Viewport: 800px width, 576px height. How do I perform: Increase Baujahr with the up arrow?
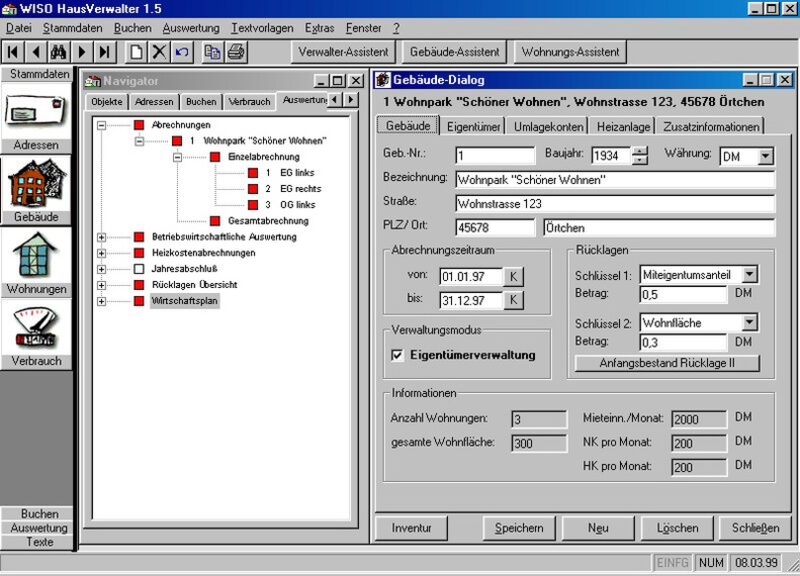click(640, 151)
